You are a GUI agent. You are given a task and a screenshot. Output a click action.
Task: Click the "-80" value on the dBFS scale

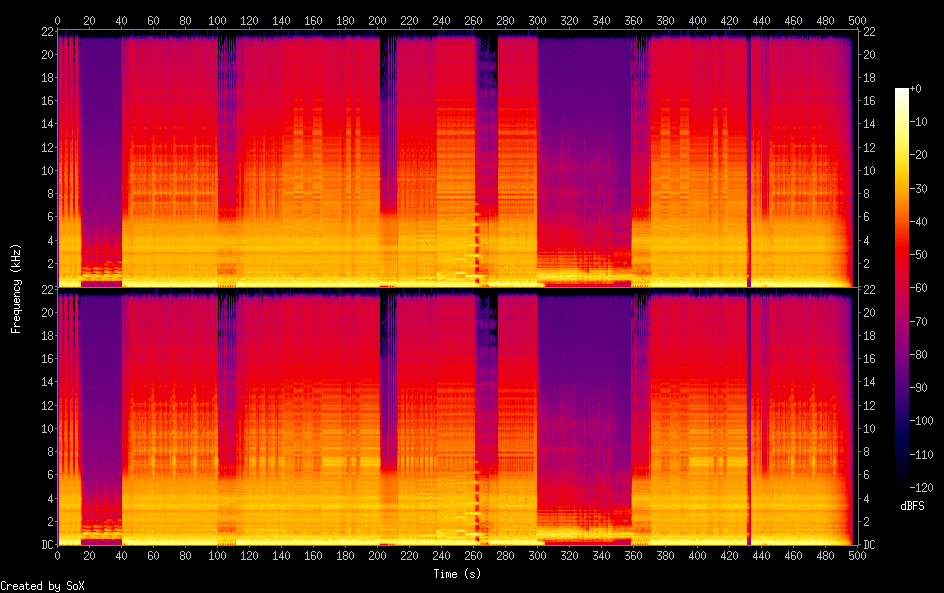(x=918, y=355)
